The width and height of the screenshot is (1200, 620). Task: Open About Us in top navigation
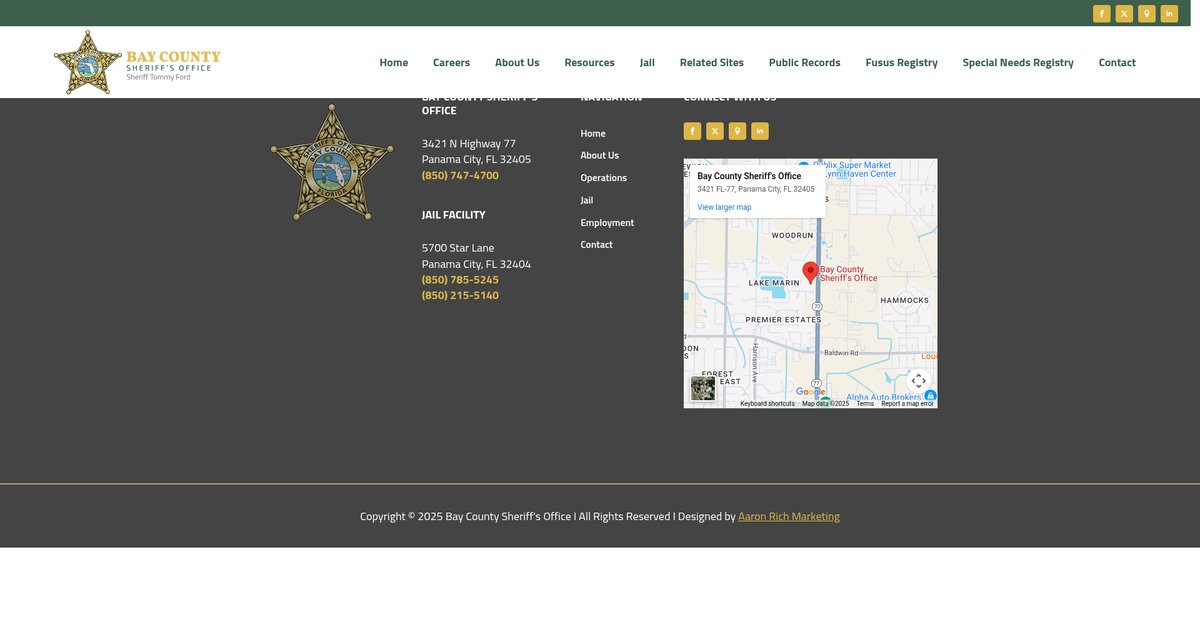pyautogui.click(x=517, y=62)
